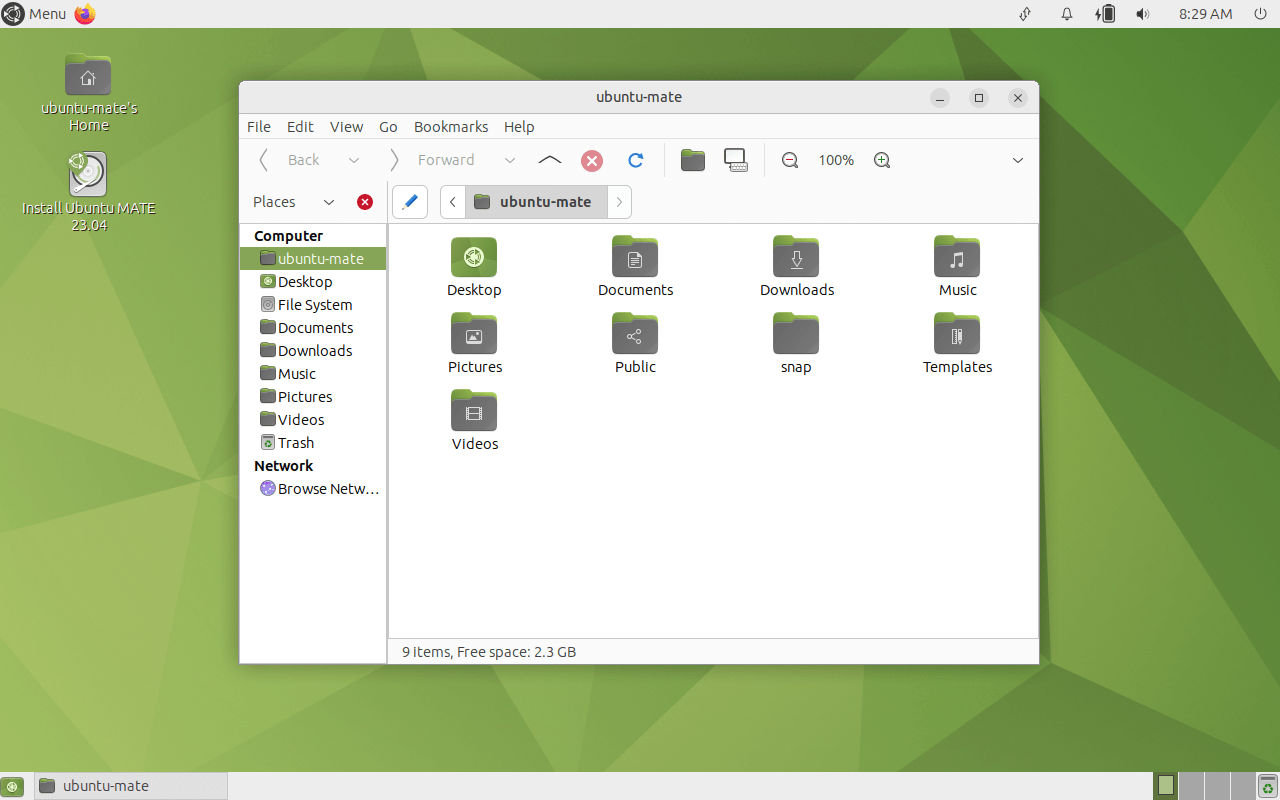This screenshot has height=800, width=1280.
Task: Open the MATE Menu button
Action: (x=35, y=14)
